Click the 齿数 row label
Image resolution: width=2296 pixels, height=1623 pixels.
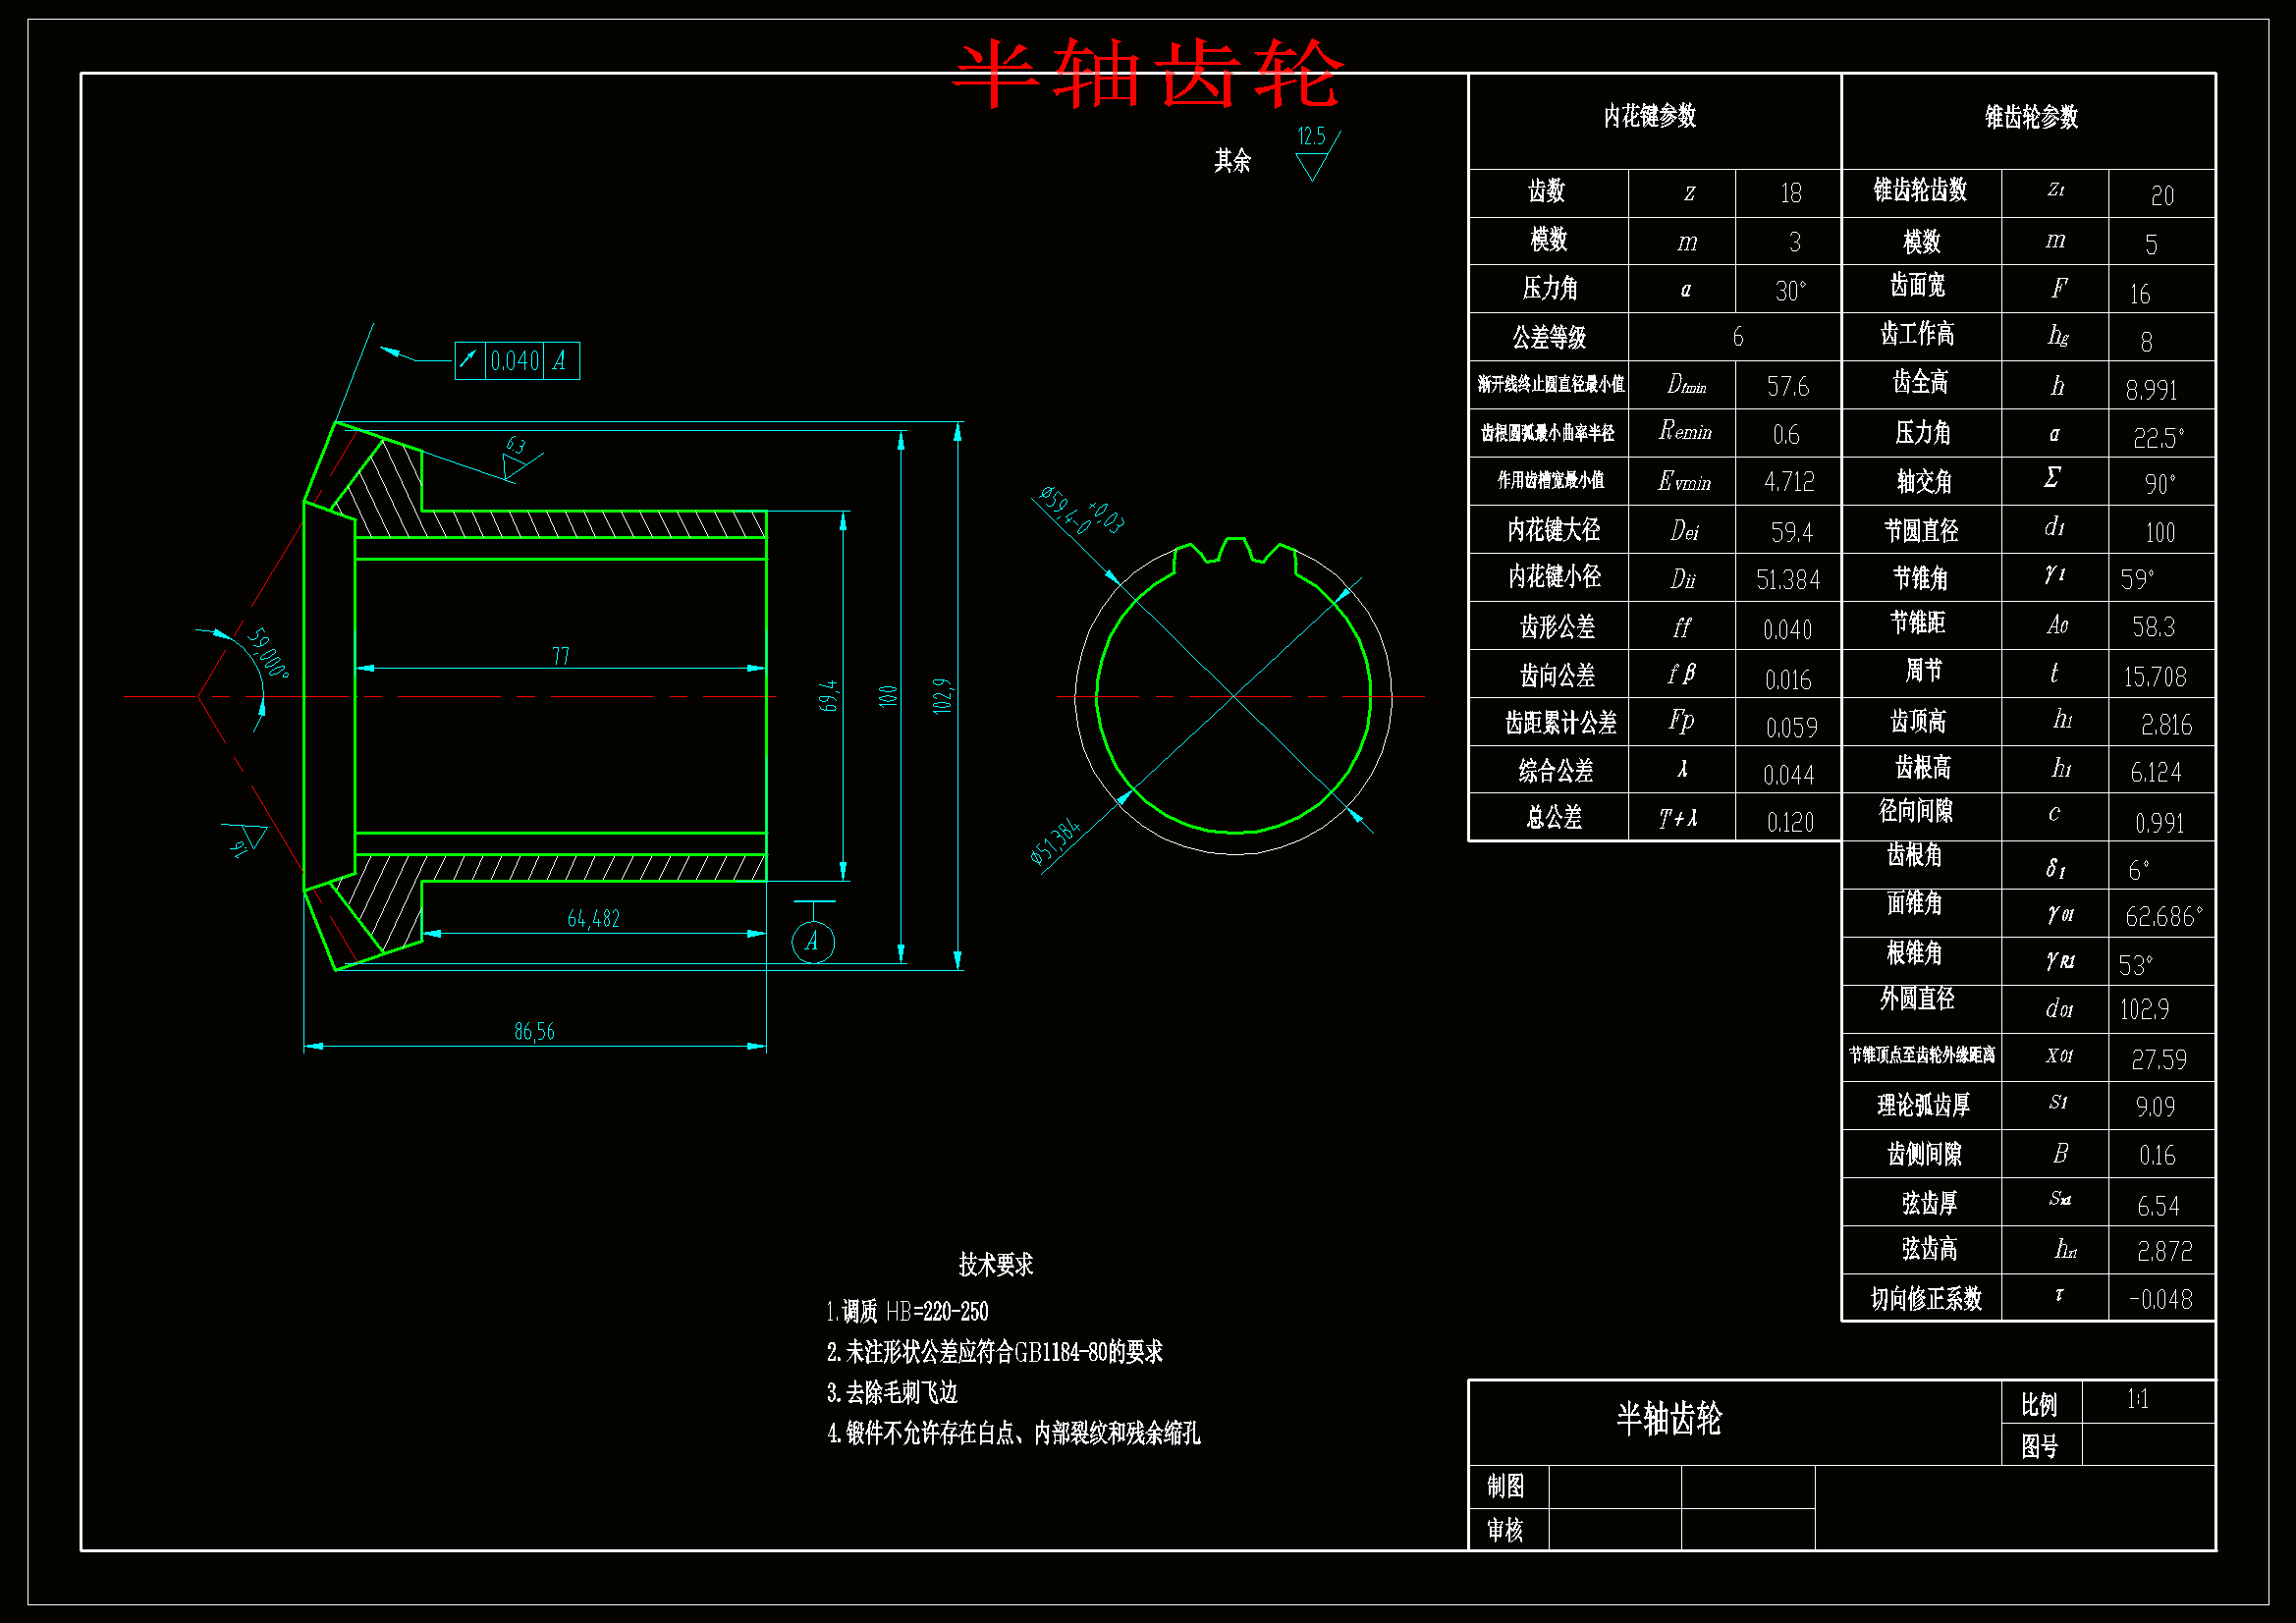1546,191
